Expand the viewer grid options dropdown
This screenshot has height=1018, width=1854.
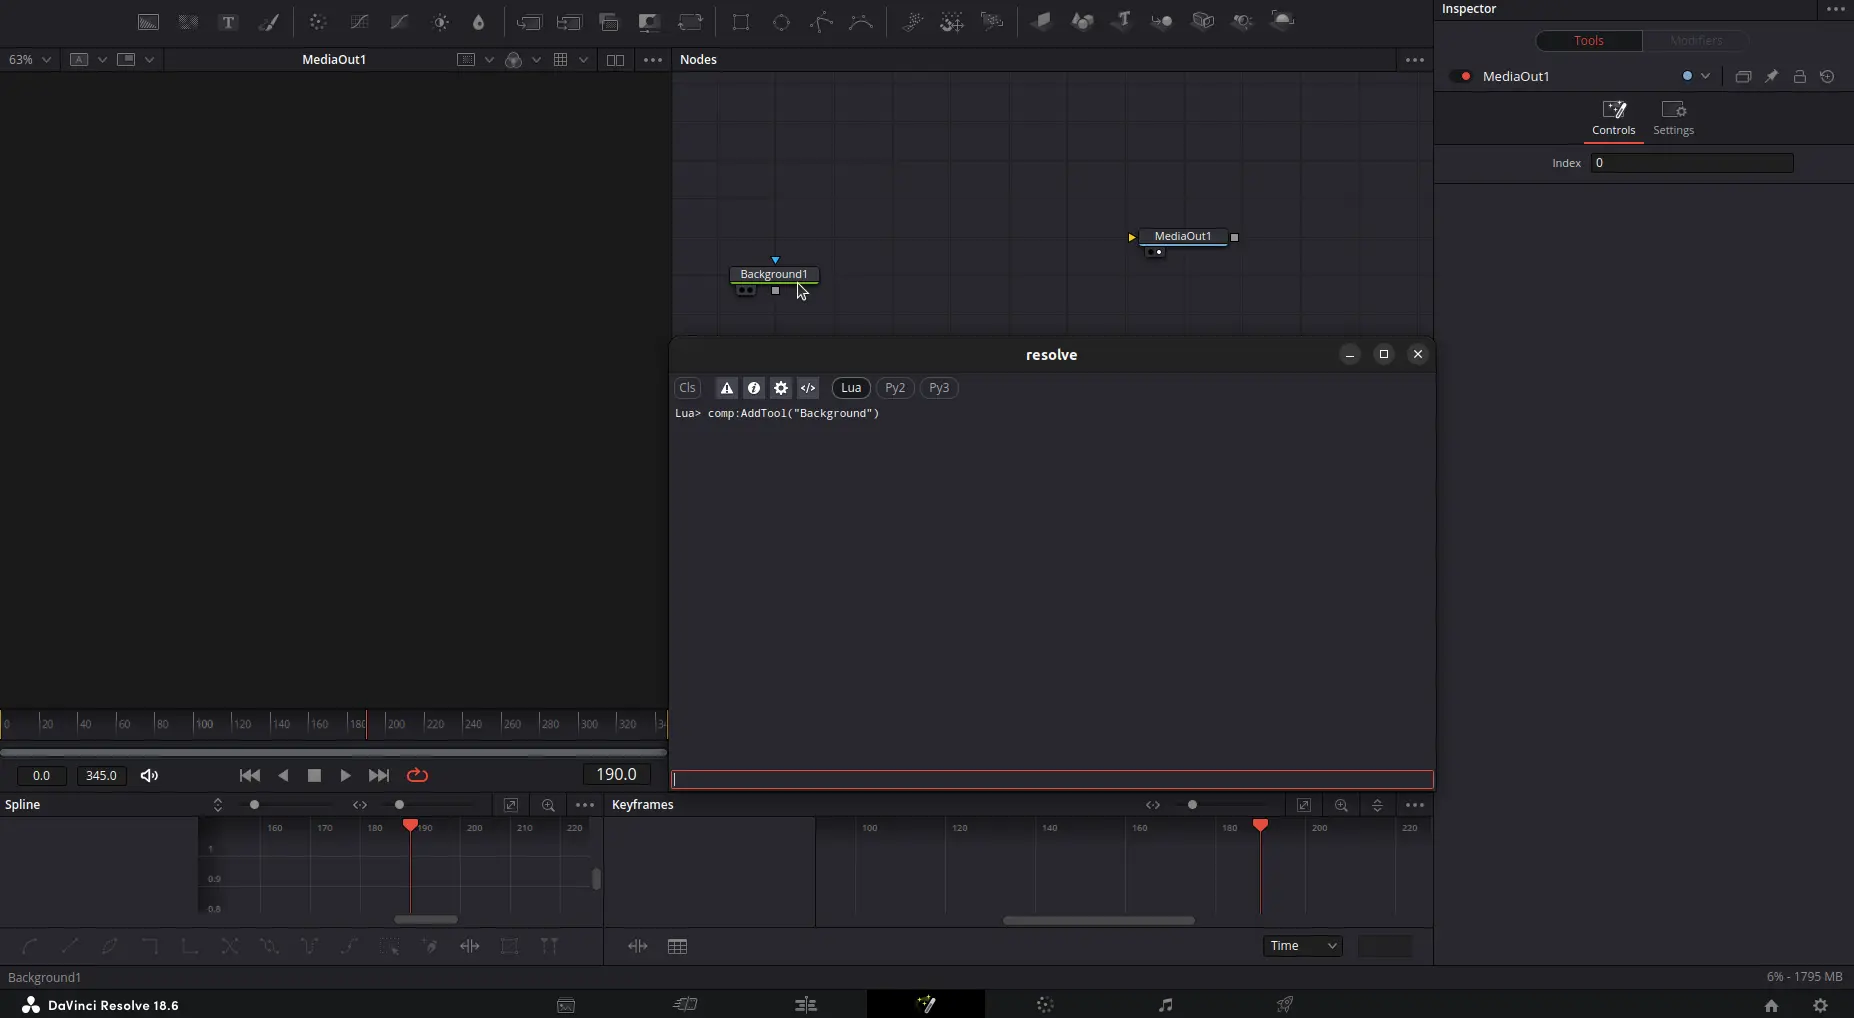point(583,60)
